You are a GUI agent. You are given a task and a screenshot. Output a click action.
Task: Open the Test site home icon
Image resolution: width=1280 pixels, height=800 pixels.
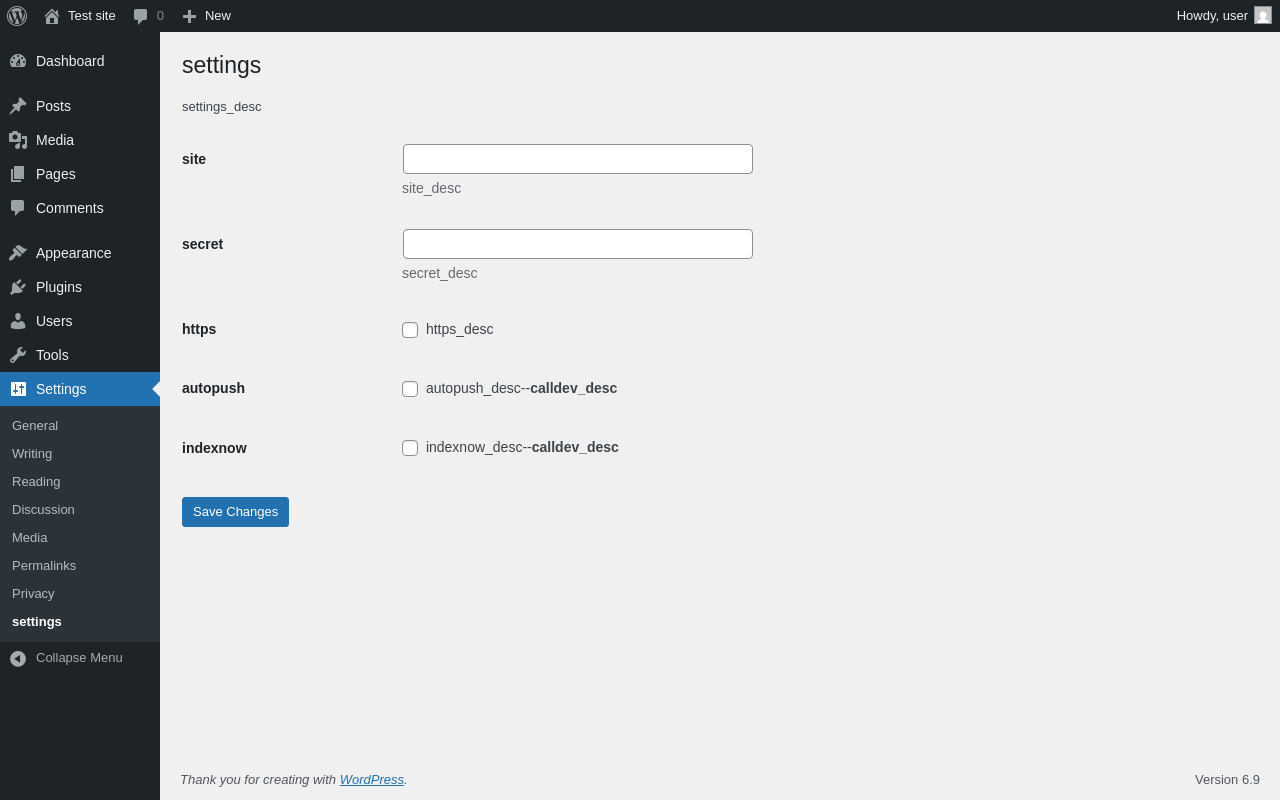pyautogui.click(x=52, y=16)
